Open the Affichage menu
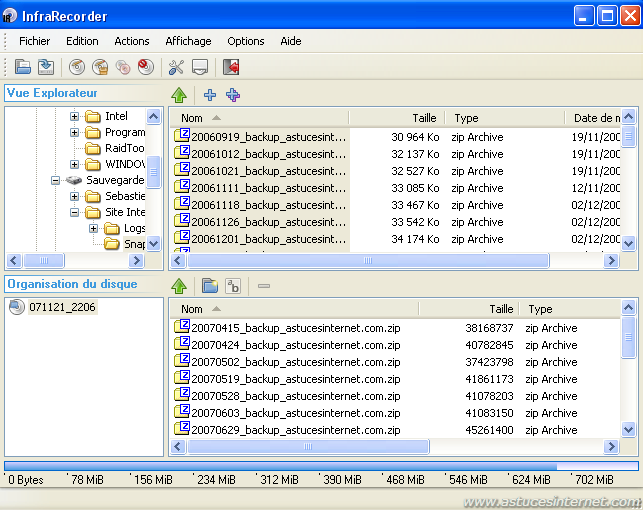Screen dimensions: 643x510 (188, 41)
